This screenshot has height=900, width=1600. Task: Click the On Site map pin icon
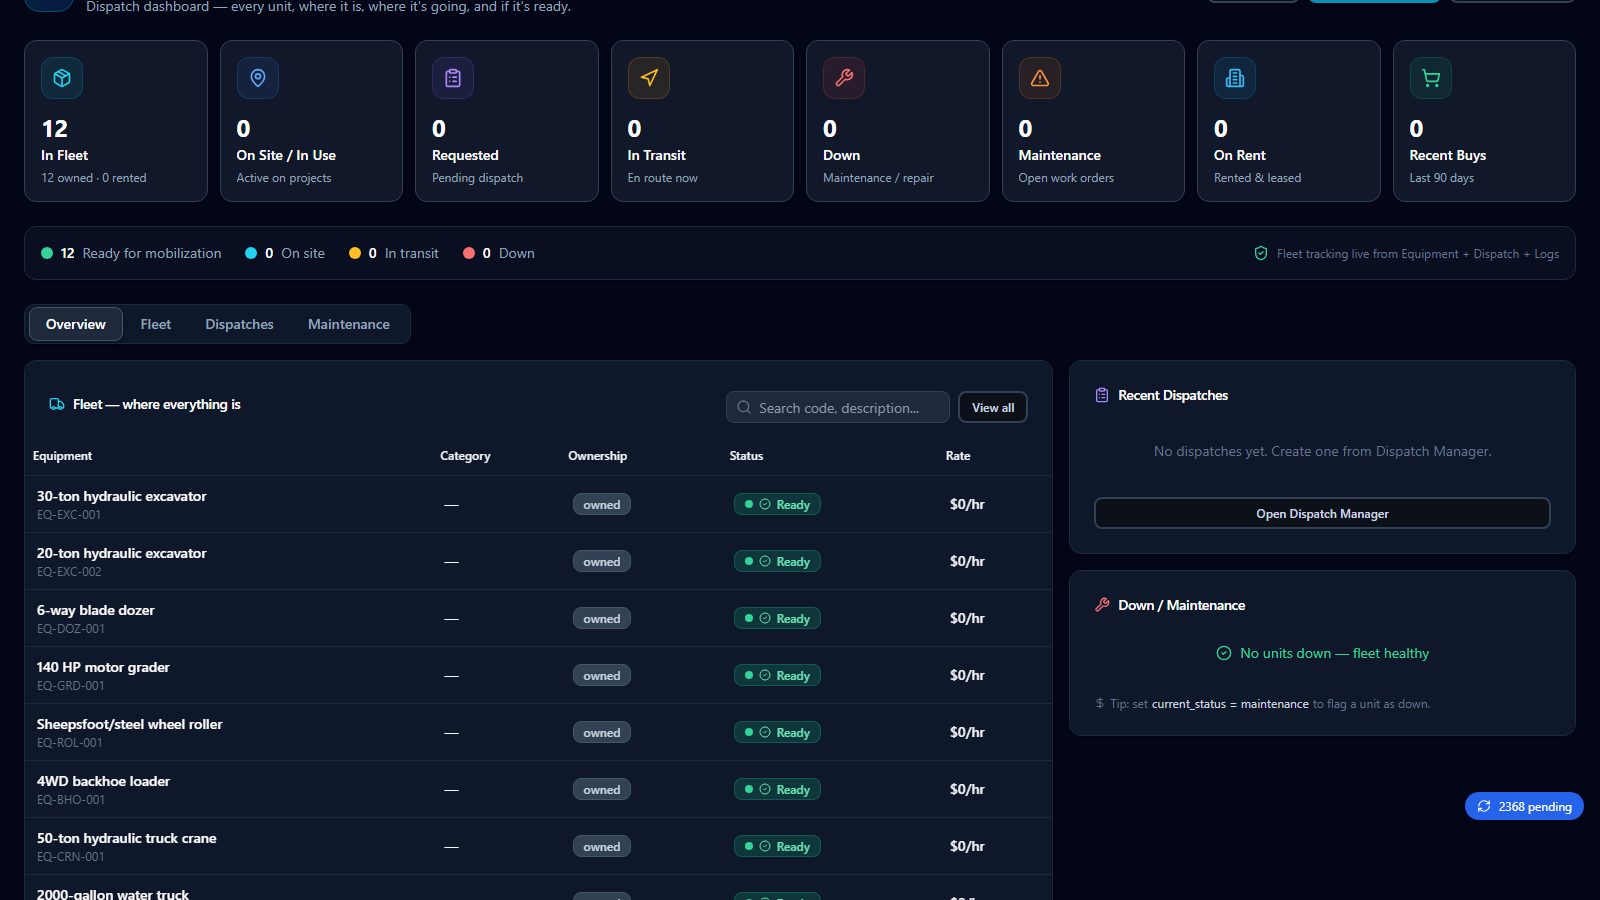[x=258, y=78]
